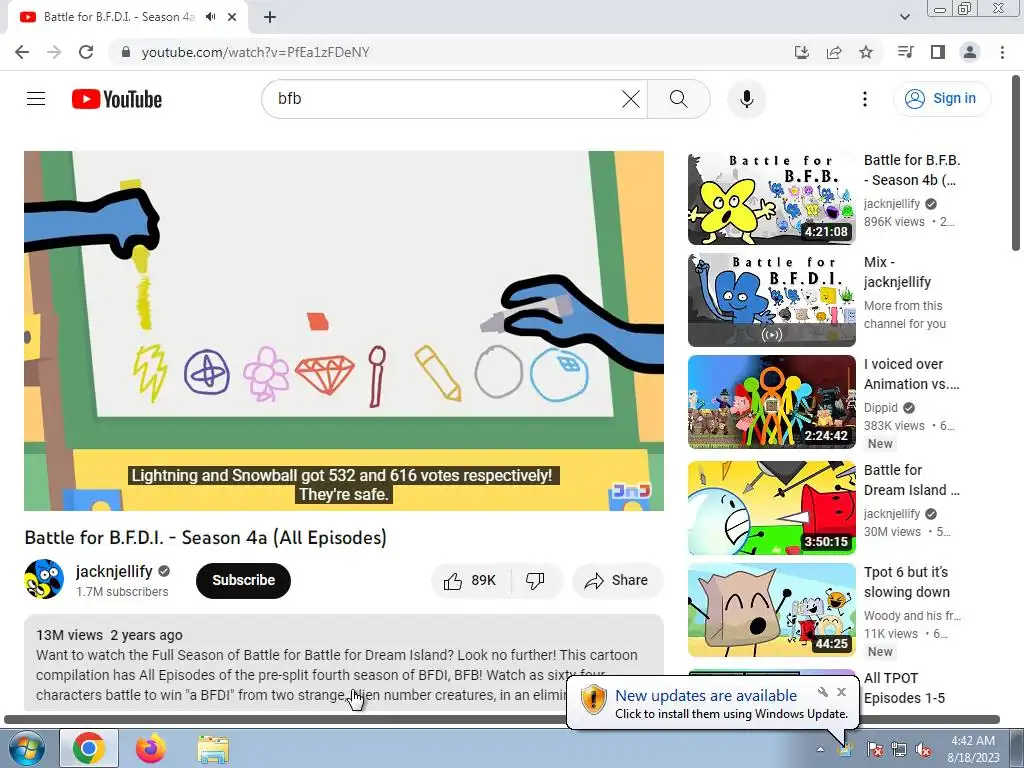The image size is (1024, 768).
Task: Go forward in browser history
Action: [54, 52]
